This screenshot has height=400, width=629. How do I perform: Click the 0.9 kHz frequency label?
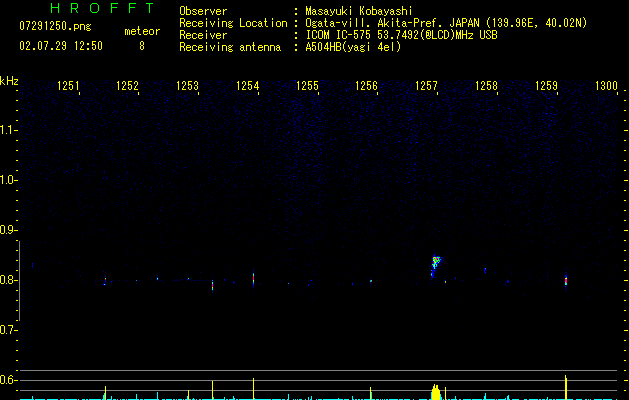coord(7,230)
